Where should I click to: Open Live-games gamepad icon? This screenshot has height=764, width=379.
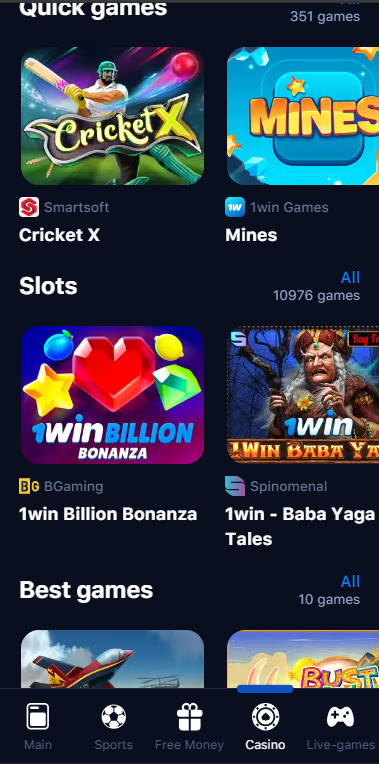341,717
